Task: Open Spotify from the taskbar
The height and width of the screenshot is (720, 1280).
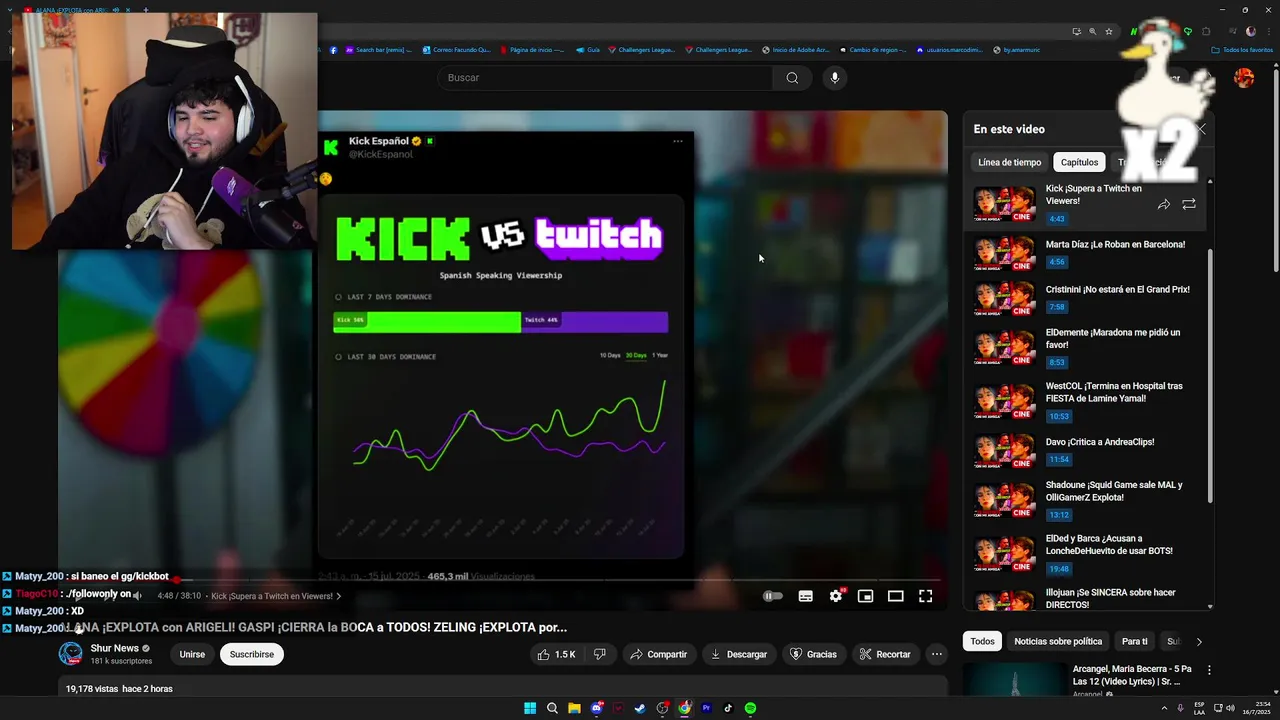Action: (x=750, y=708)
